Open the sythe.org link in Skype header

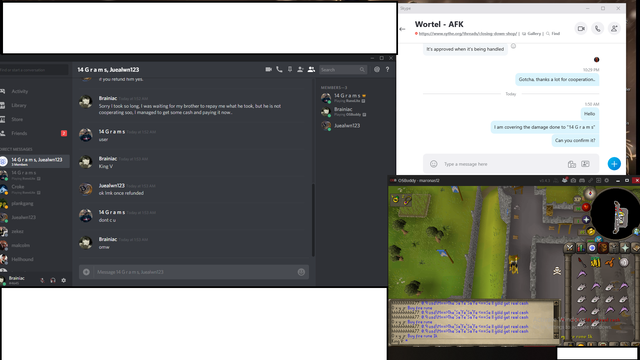click(468, 33)
